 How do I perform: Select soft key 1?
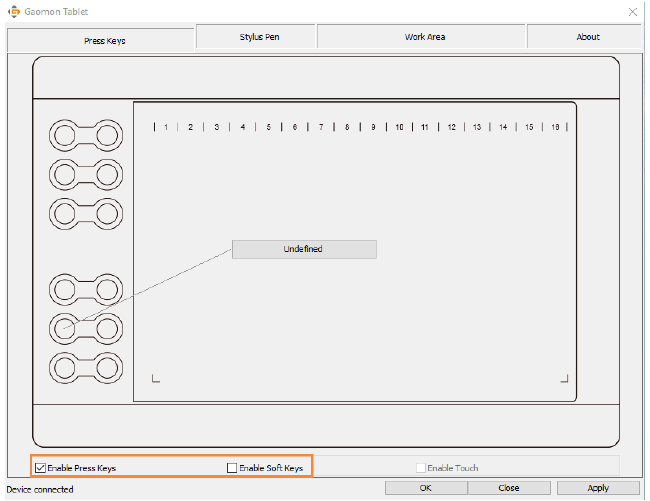tap(166, 127)
